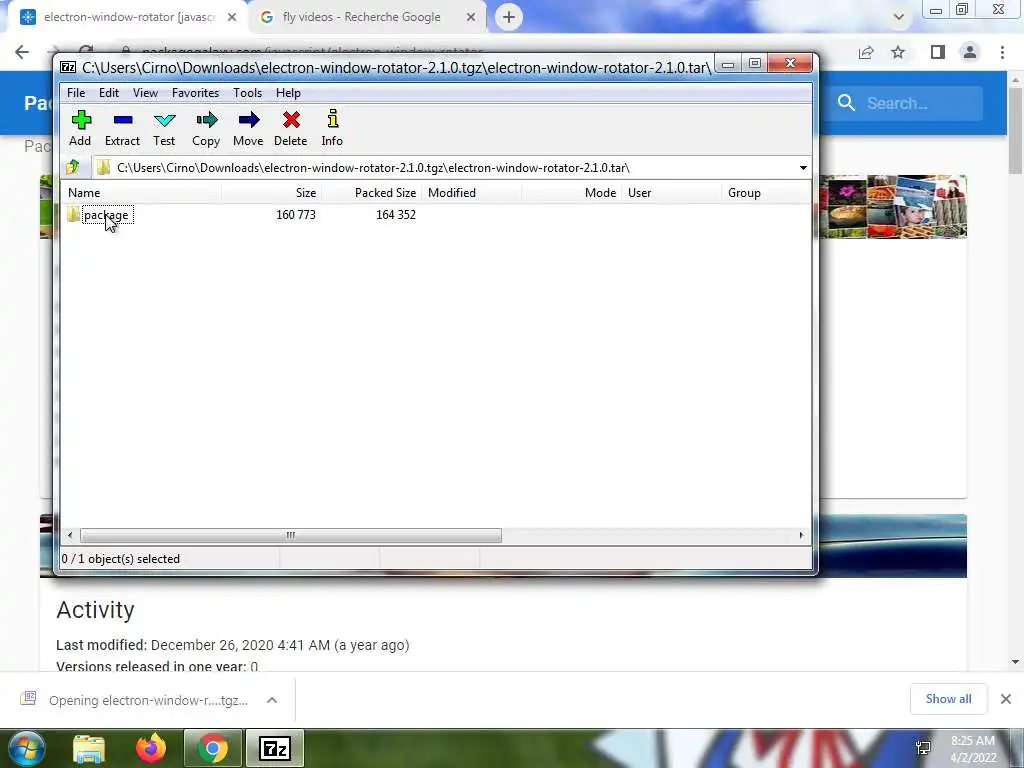Sort by the Name column header
The height and width of the screenshot is (768, 1024).
click(x=142, y=193)
